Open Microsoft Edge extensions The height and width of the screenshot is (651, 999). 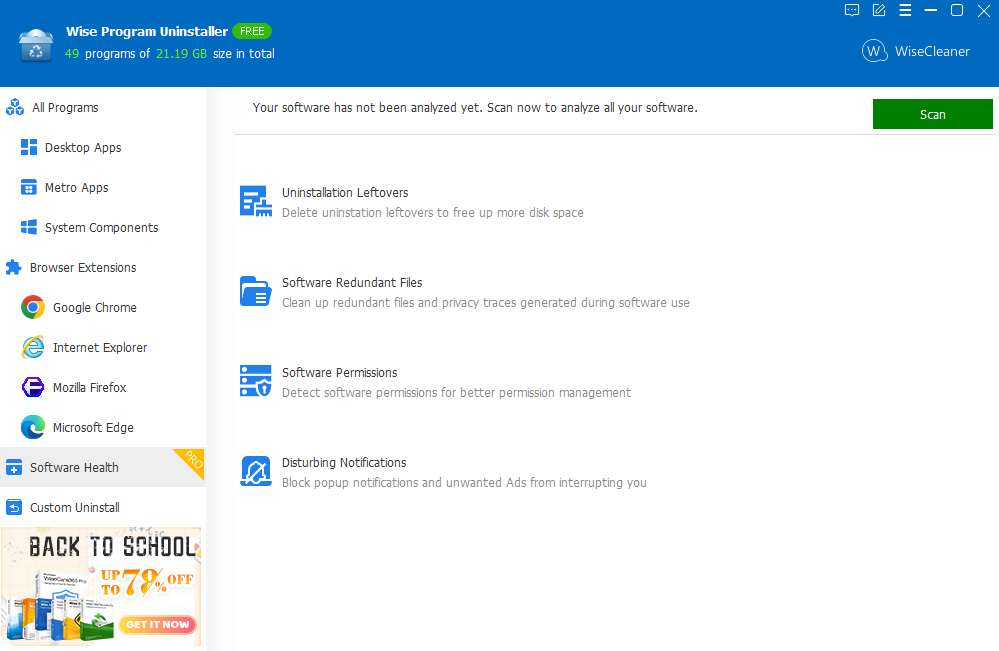click(92, 428)
